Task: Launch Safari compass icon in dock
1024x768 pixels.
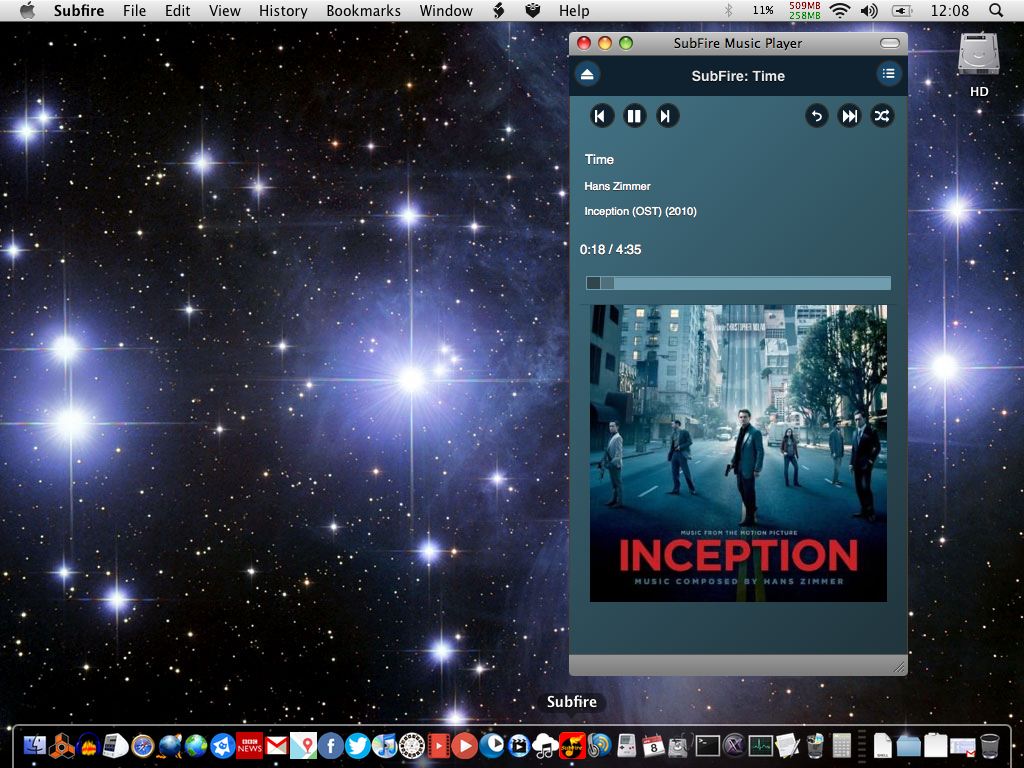Action: (x=142, y=745)
